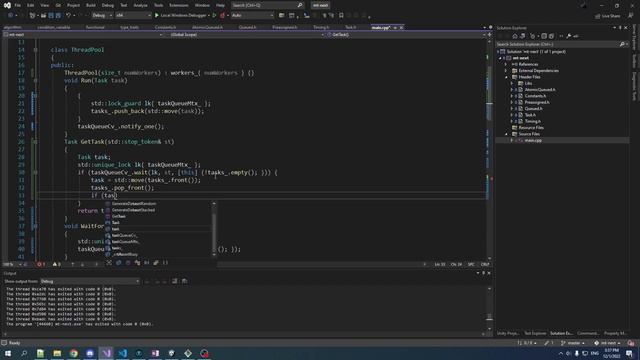The image size is (640, 360).
Task: Click the Solution Explorer properties wrench icon
Action: click(569, 36)
